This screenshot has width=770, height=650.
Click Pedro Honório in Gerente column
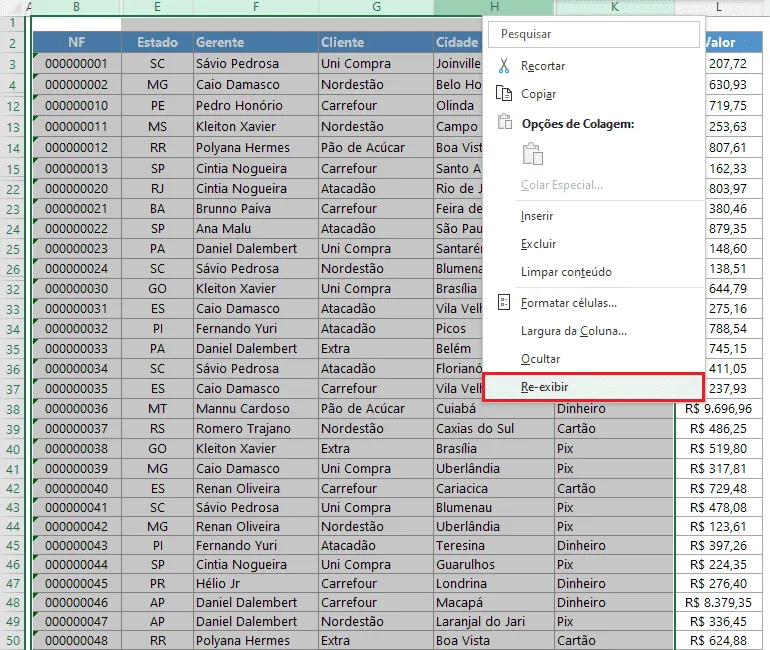256,106
